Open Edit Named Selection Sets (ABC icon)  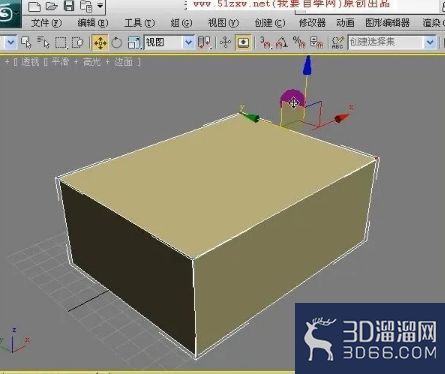click(338, 43)
